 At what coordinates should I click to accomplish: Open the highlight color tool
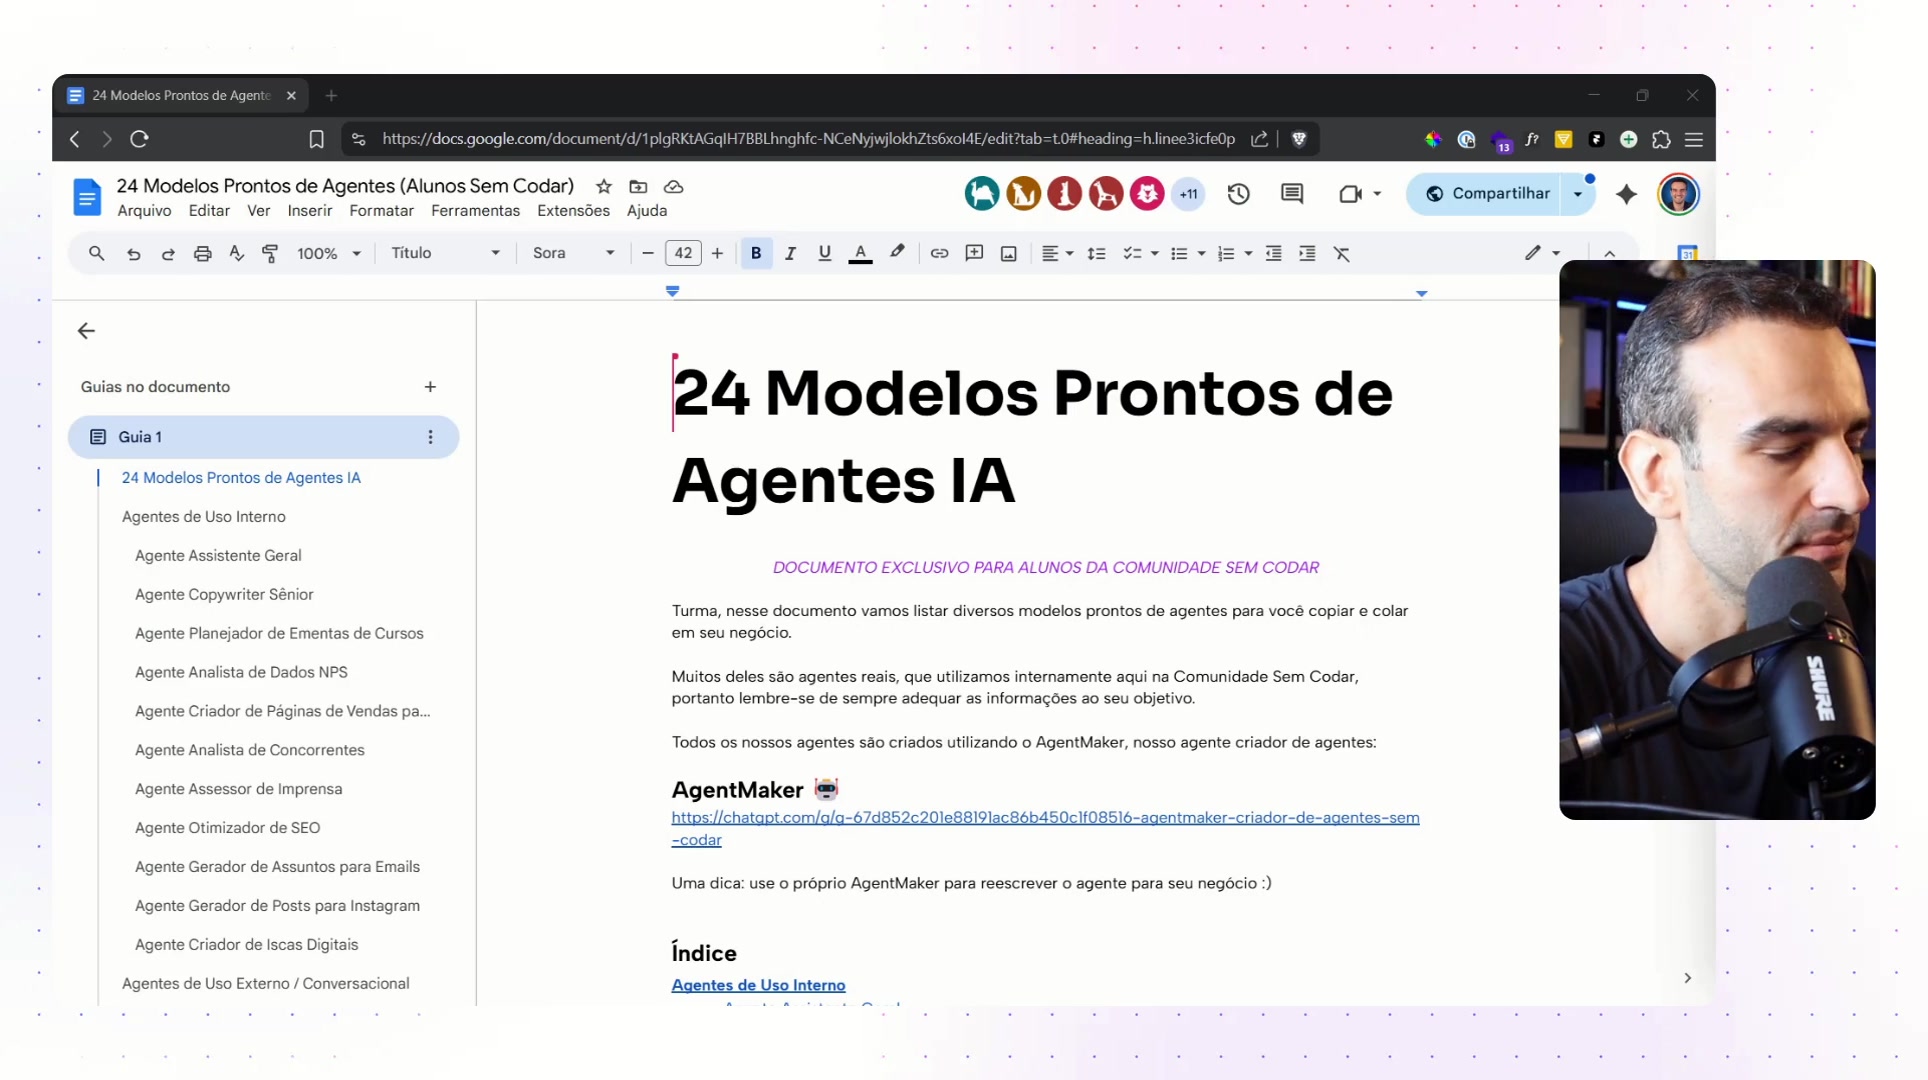tap(897, 253)
